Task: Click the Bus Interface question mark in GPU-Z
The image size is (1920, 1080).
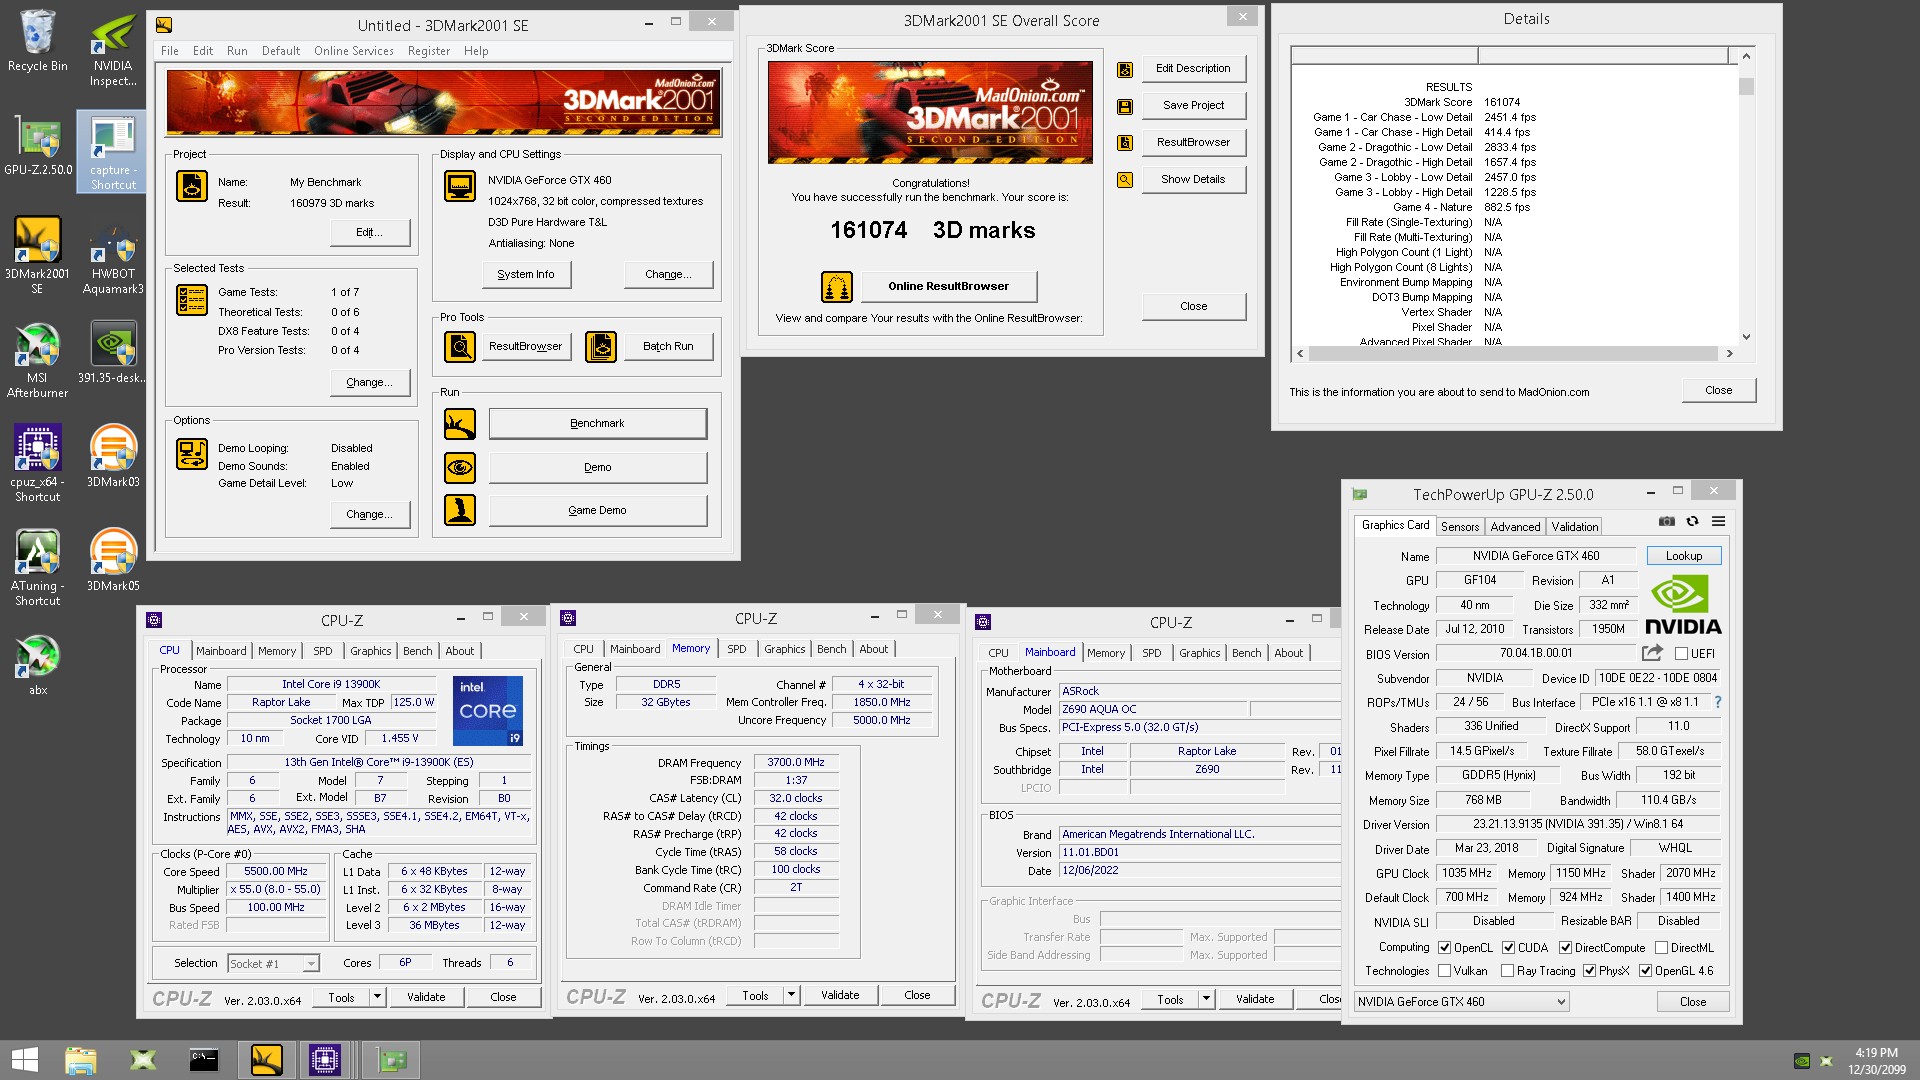Action: point(1718,702)
